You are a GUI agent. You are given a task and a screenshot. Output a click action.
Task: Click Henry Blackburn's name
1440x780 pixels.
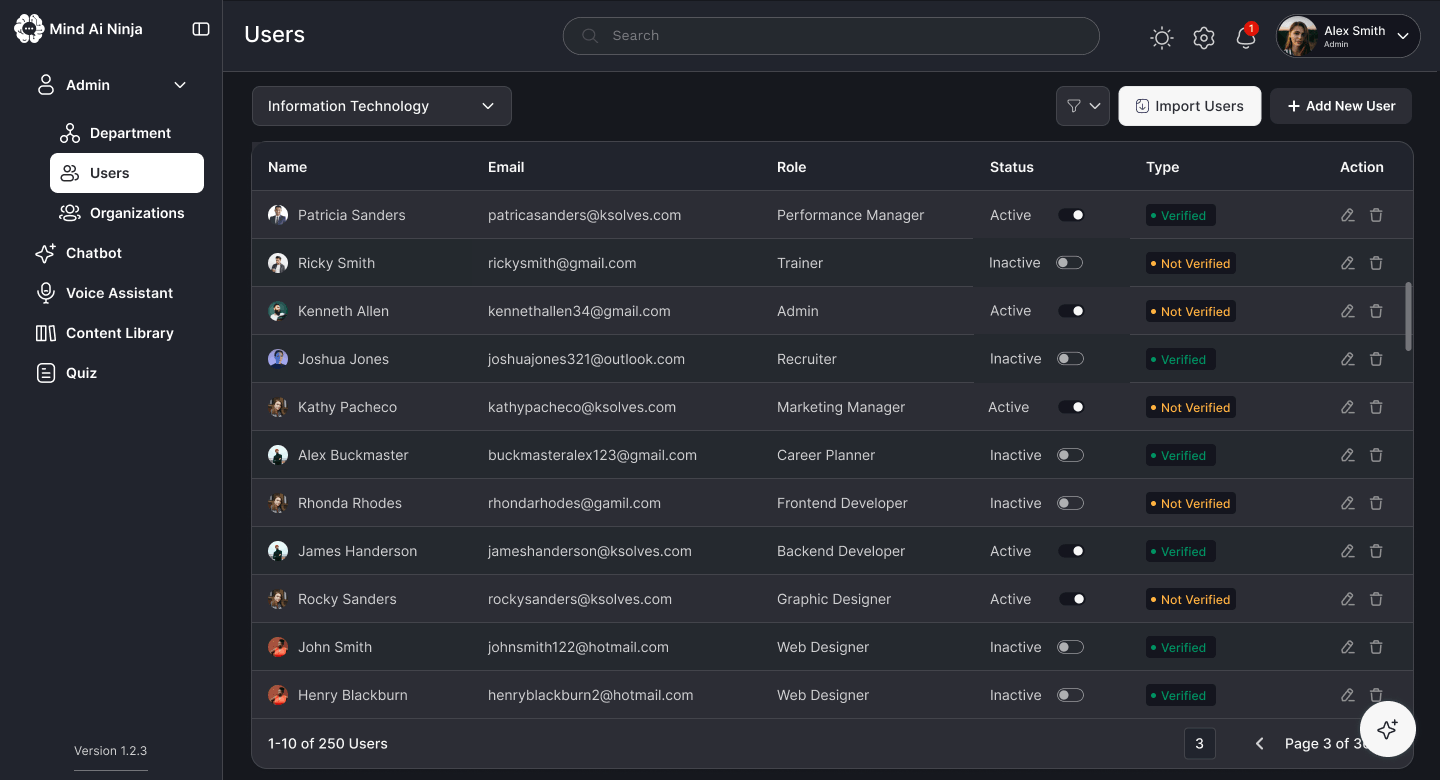353,695
